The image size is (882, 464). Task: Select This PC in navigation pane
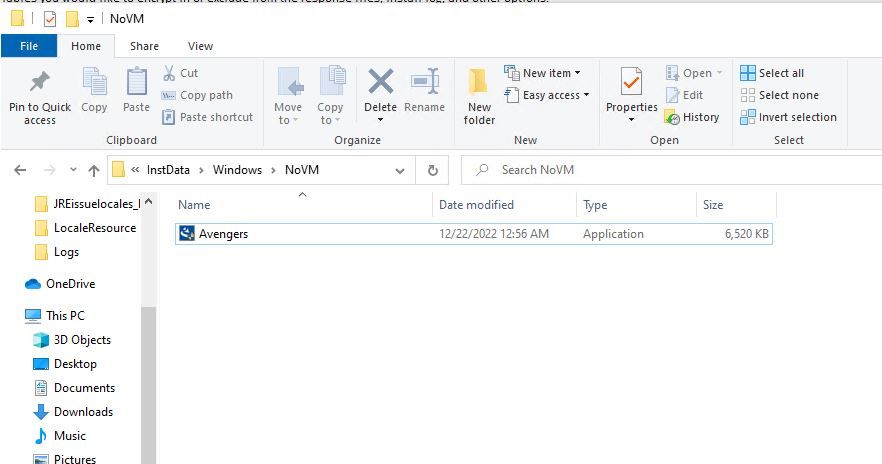(x=55, y=316)
